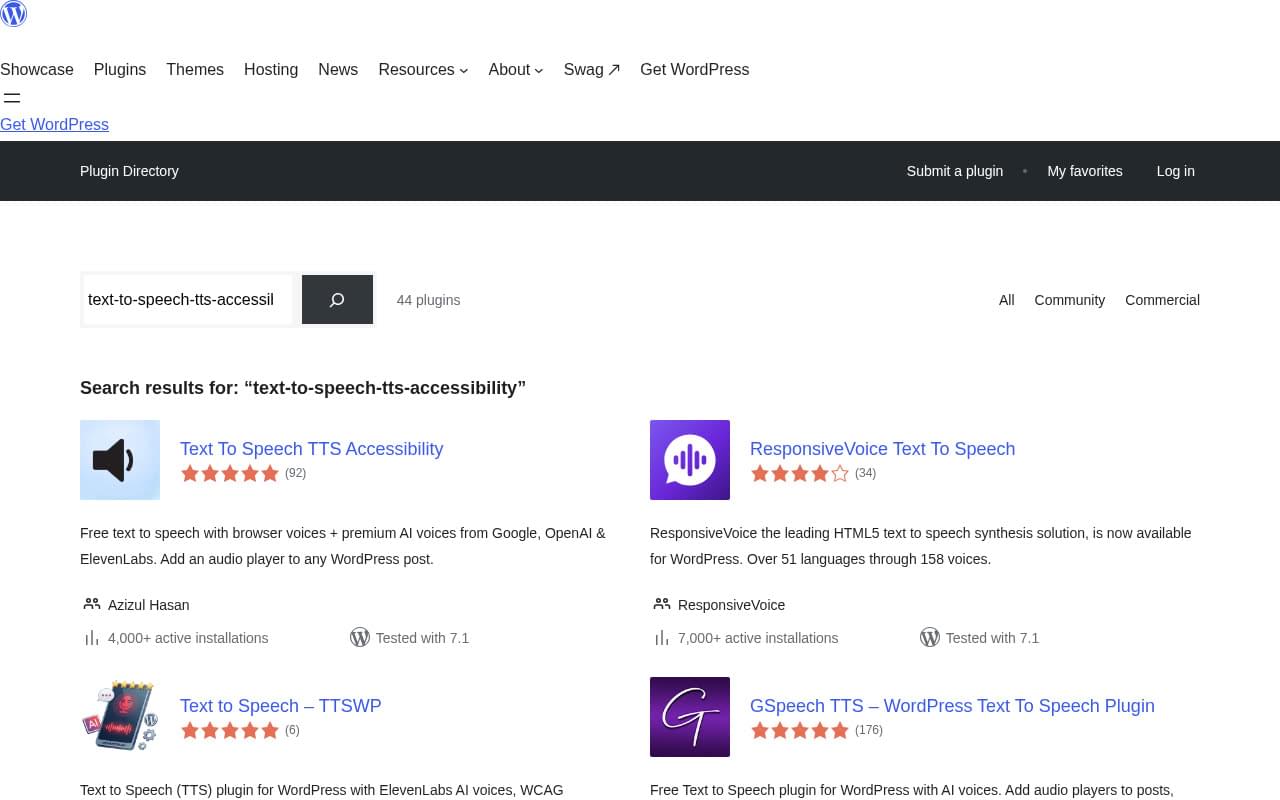Click 7,000+ active installations text
The image size is (1280, 800).
[x=758, y=638]
